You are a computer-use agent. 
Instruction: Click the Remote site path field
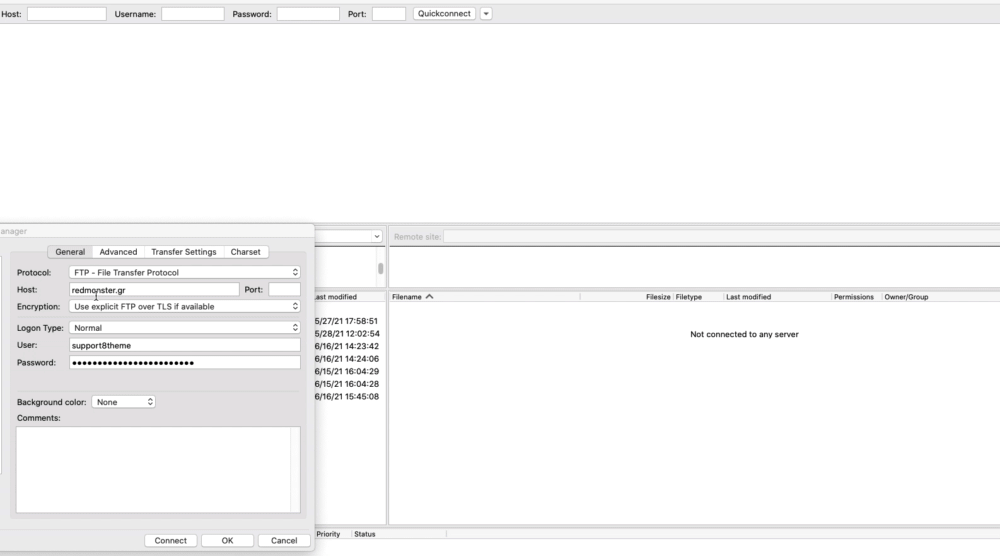(x=721, y=237)
